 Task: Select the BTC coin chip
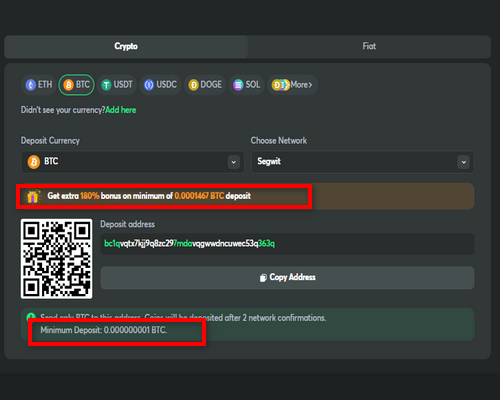point(77,85)
